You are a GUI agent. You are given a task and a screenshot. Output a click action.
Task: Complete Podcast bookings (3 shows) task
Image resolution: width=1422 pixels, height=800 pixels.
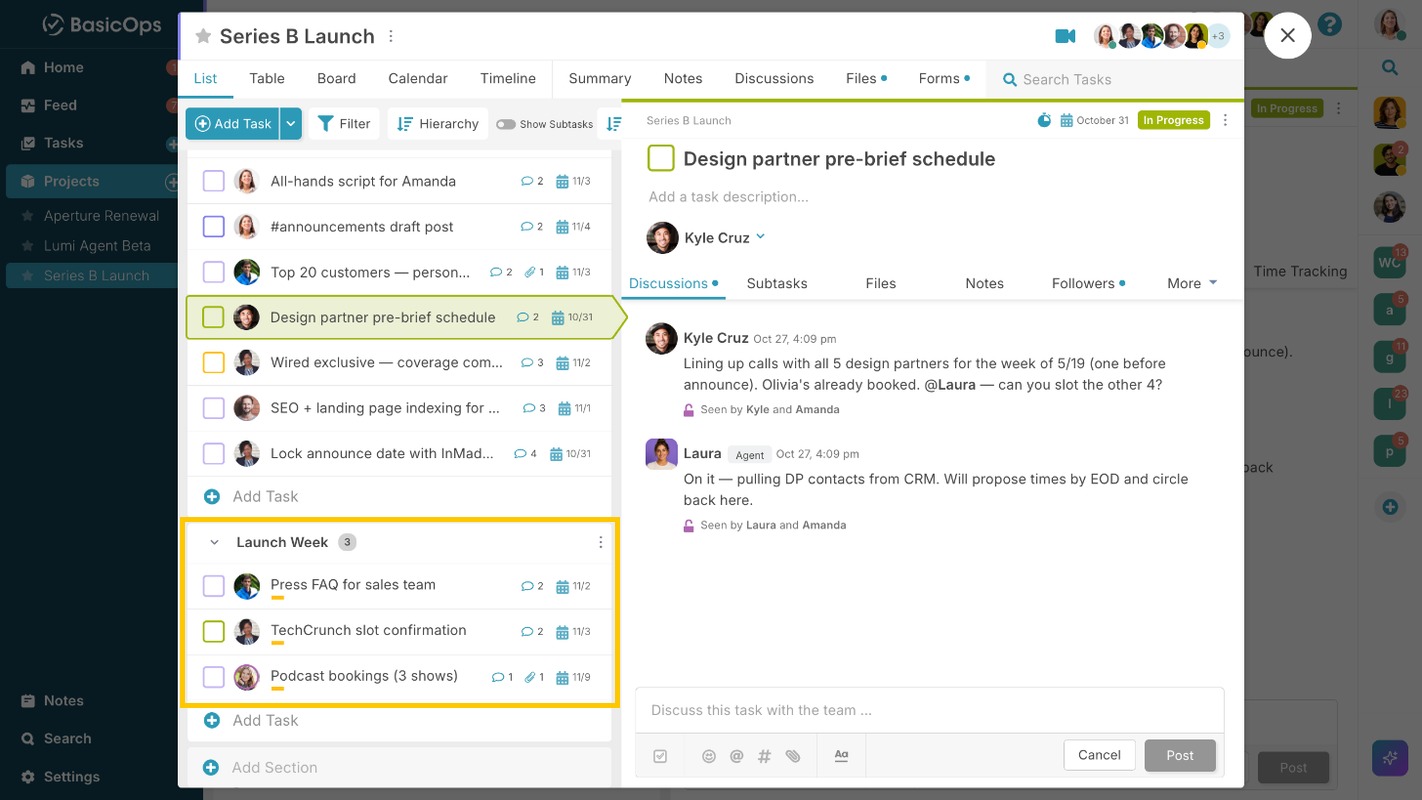[x=213, y=677]
